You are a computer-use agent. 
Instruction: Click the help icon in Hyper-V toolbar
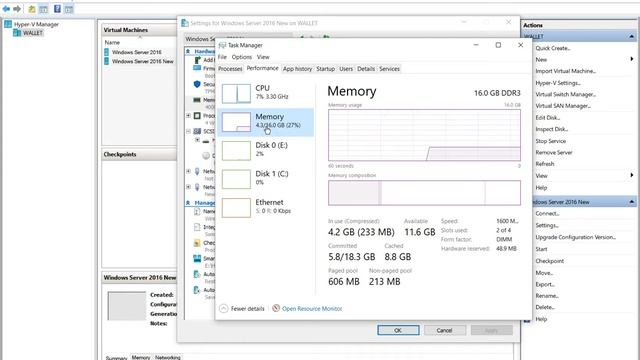(x=57, y=9)
